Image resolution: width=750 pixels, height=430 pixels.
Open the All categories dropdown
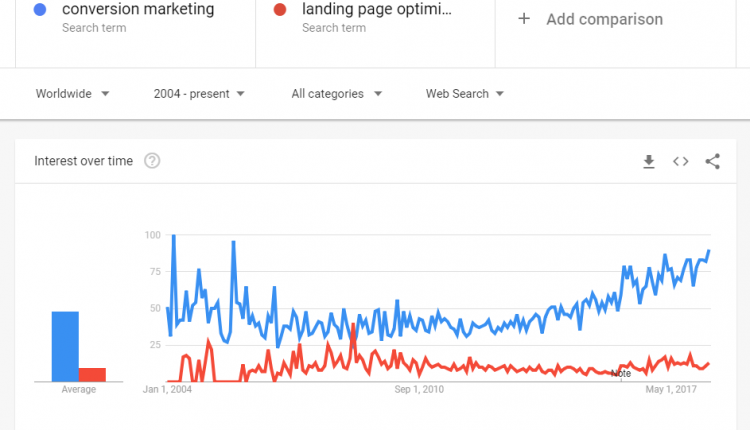click(336, 94)
